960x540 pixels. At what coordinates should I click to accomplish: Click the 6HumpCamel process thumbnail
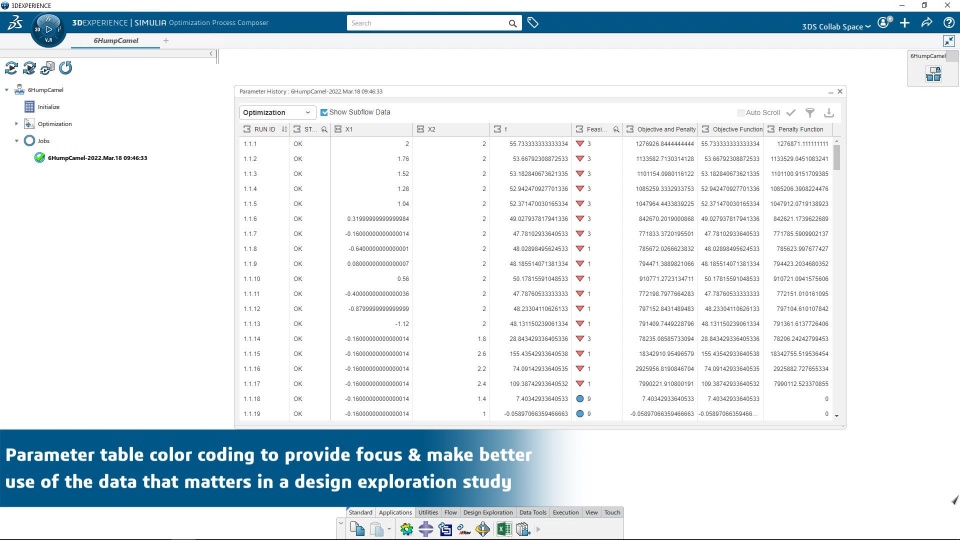click(x=934, y=74)
